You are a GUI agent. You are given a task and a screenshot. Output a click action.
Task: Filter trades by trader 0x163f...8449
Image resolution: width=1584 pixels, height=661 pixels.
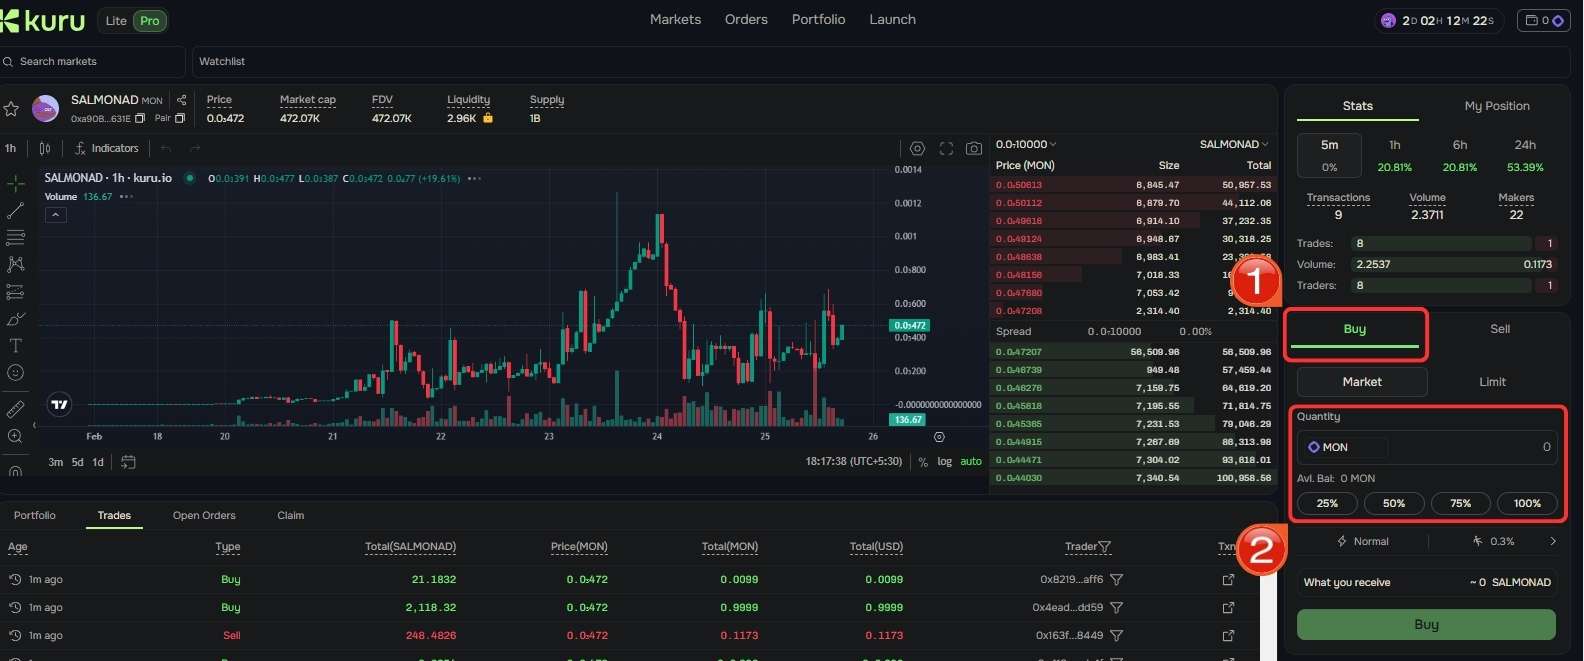[1117, 635]
